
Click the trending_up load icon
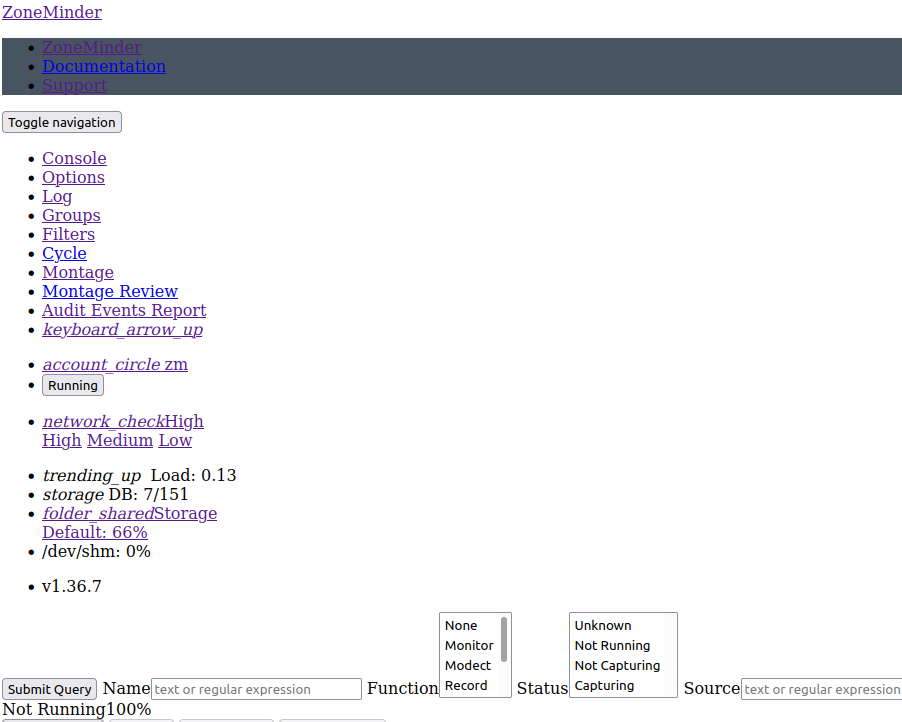coord(91,475)
